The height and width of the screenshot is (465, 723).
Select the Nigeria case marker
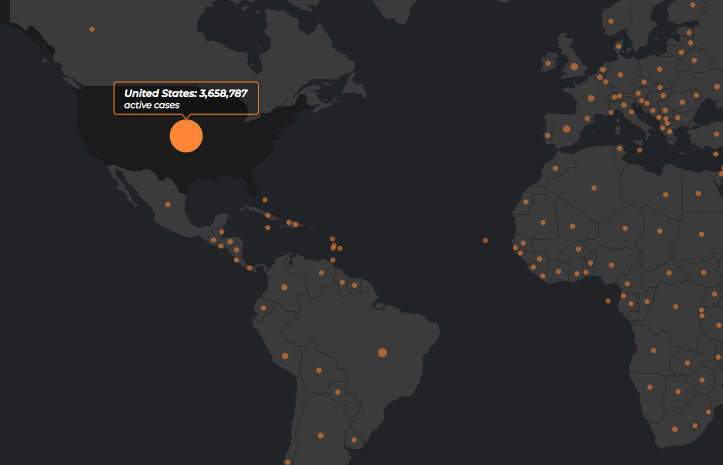tap(611, 265)
